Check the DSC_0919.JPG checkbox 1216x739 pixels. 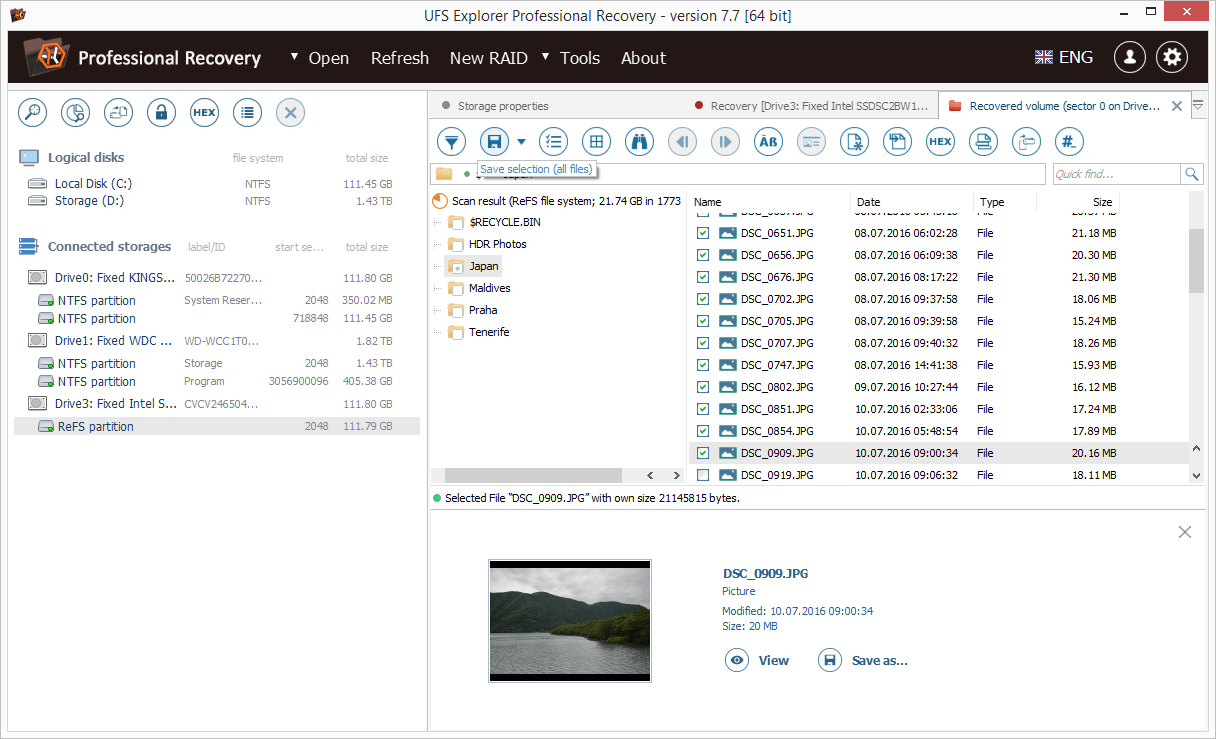coord(703,475)
